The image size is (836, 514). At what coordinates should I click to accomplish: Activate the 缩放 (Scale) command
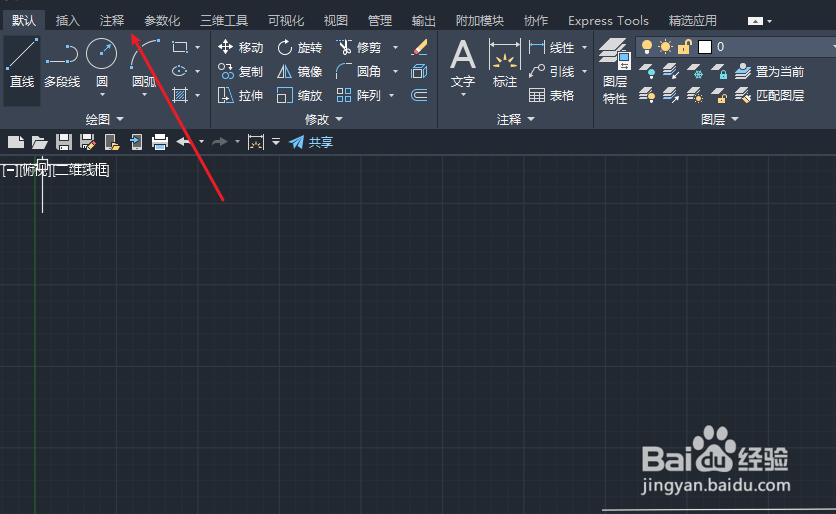(x=300, y=95)
